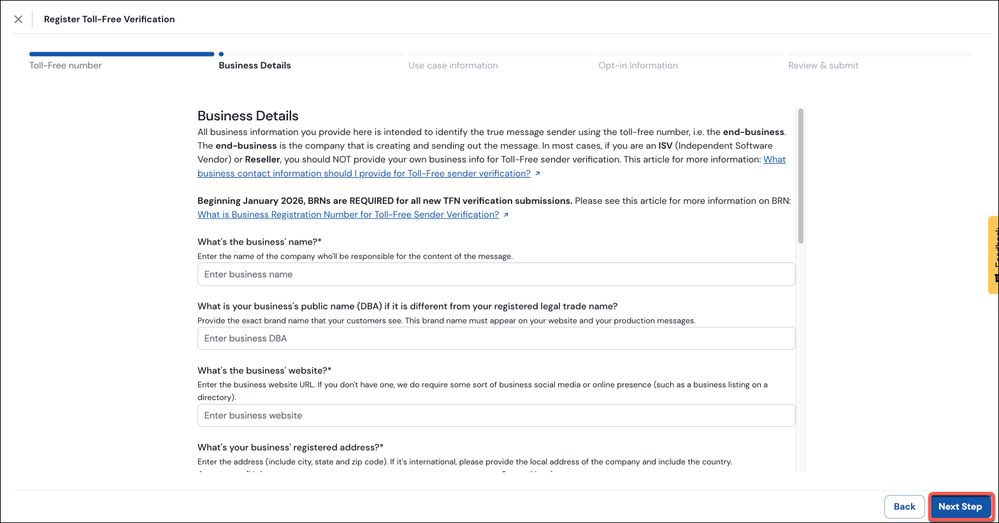Open the external-link icon after the BRN article link
The image size is (999, 523).
click(x=506, y=215)
